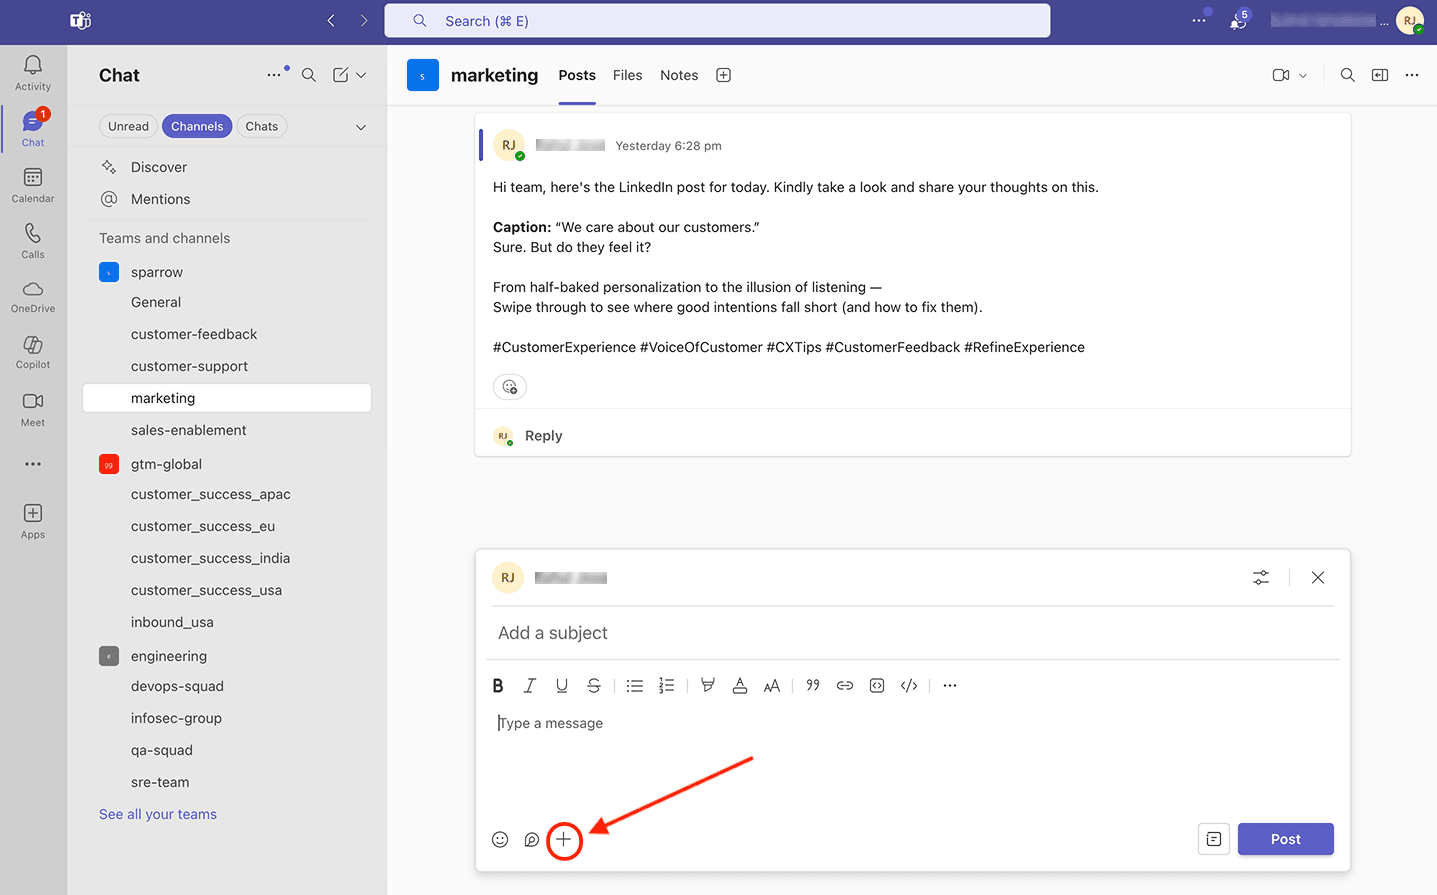Open the notifications bell in top bar

tap(1238, 21)
